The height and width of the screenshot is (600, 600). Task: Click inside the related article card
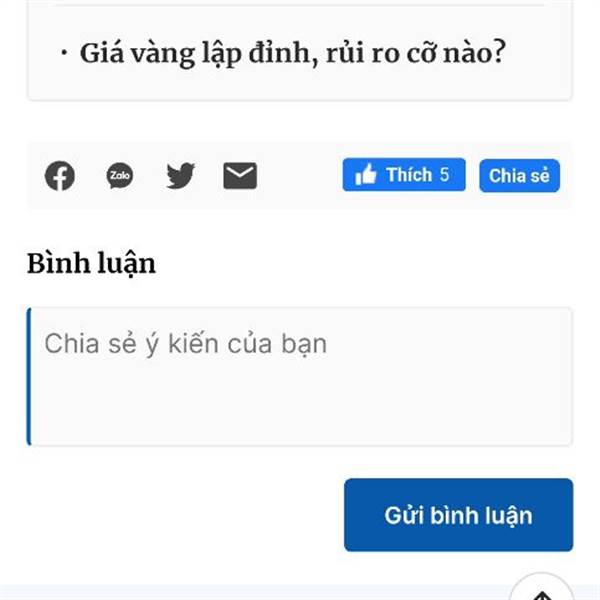tap(300, 82)
